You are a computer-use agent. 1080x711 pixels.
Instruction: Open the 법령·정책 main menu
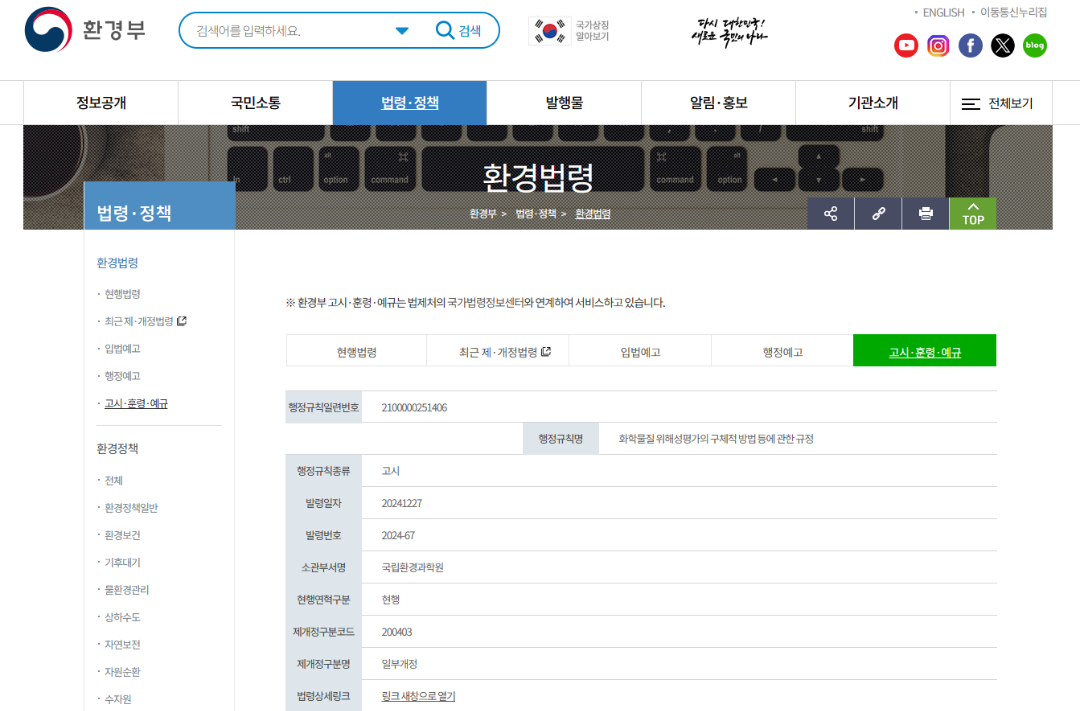tap(410, 103)
